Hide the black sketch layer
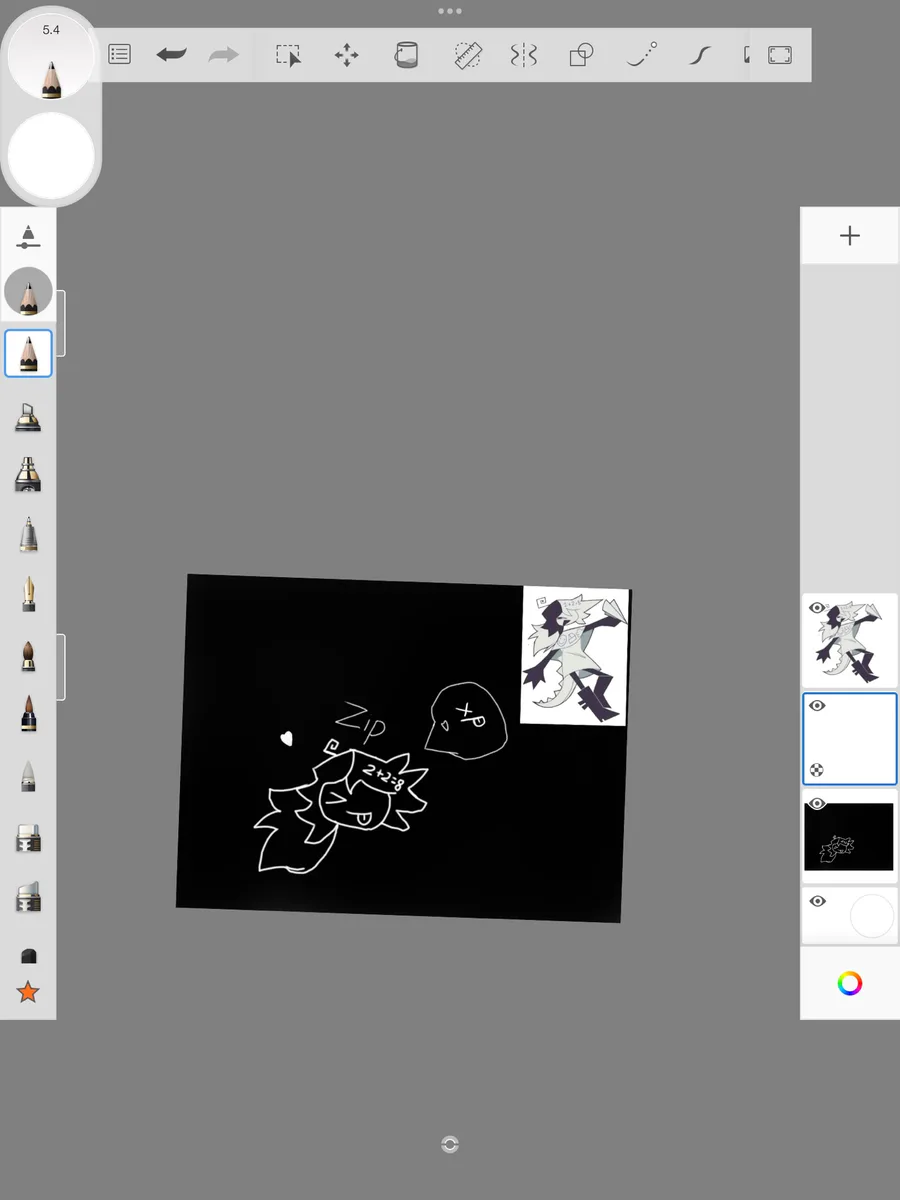Screen dimensions: 900x1200 pos(817,803)
